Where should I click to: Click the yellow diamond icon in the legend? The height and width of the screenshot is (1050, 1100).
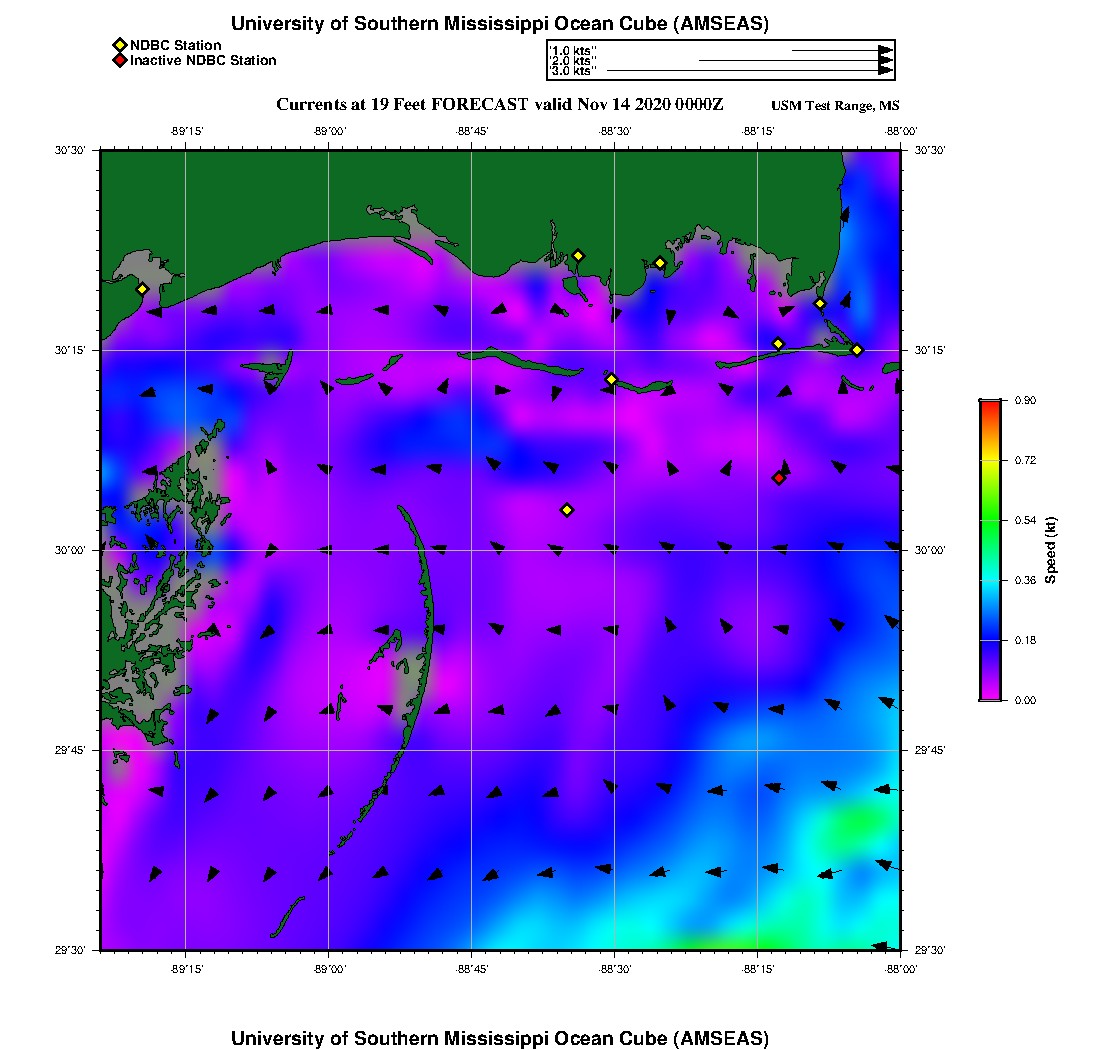(x=119, y=45)
